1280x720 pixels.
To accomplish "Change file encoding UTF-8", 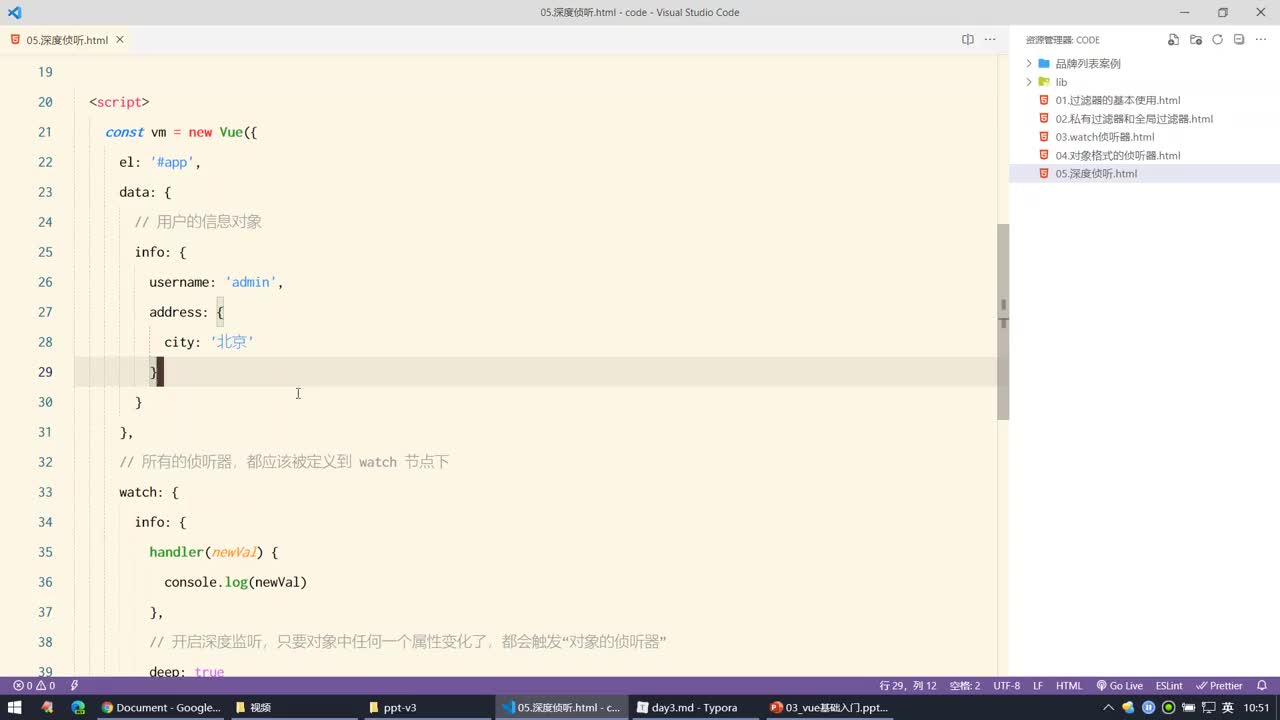I will 1007,686.
